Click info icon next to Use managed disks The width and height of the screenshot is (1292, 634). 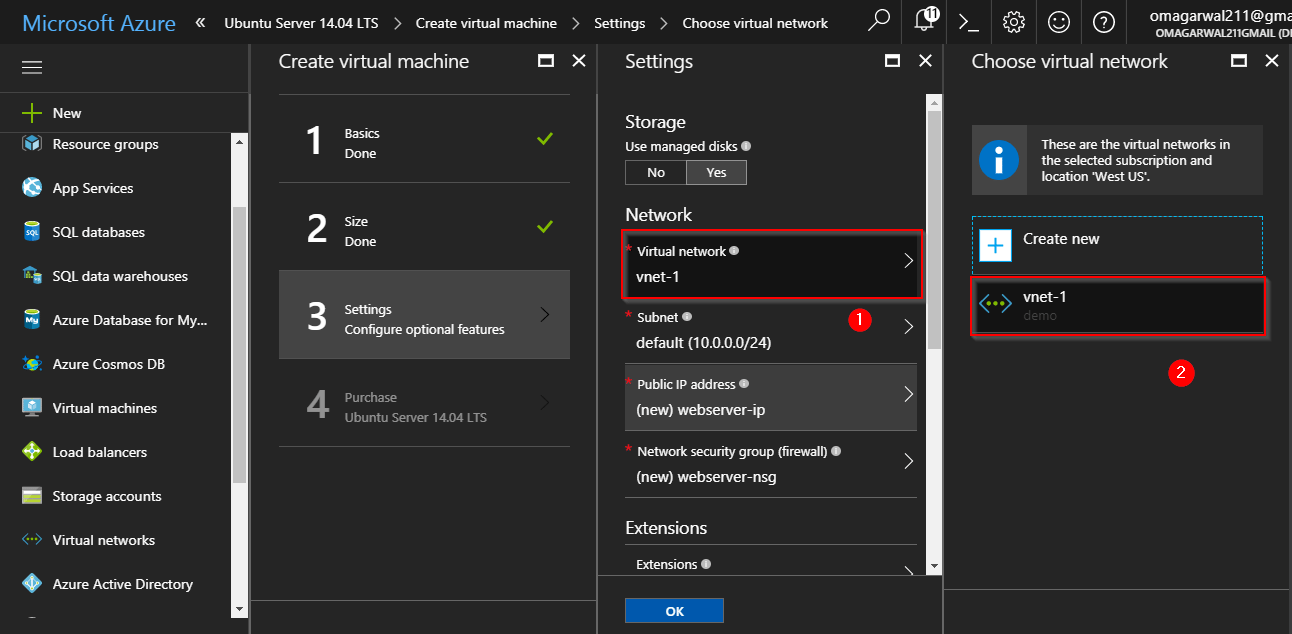[746, 146]
